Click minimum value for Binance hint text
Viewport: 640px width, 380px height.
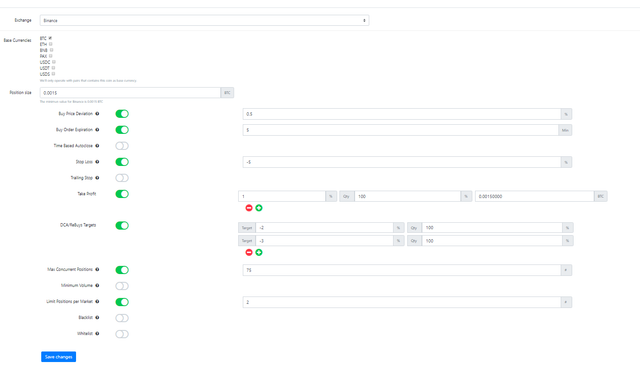(71, 102)
